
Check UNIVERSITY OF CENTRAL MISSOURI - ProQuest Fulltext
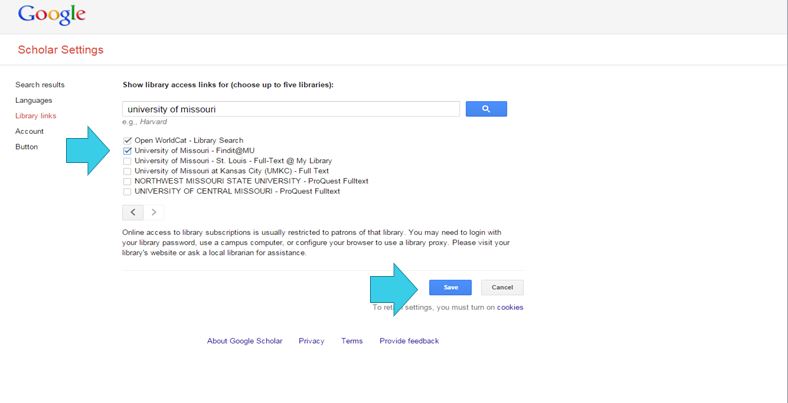127,191
